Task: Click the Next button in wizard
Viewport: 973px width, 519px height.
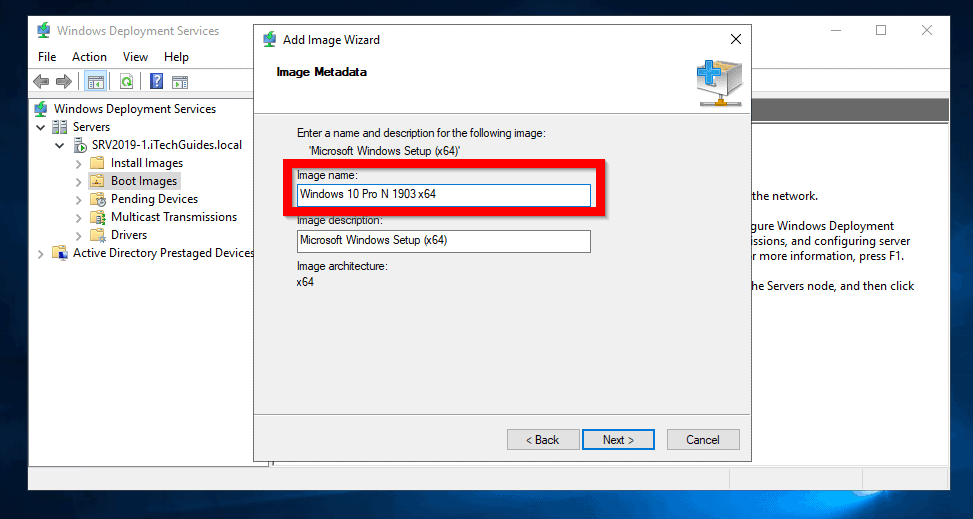Action: pyautogui.click(x=619, y=440)
